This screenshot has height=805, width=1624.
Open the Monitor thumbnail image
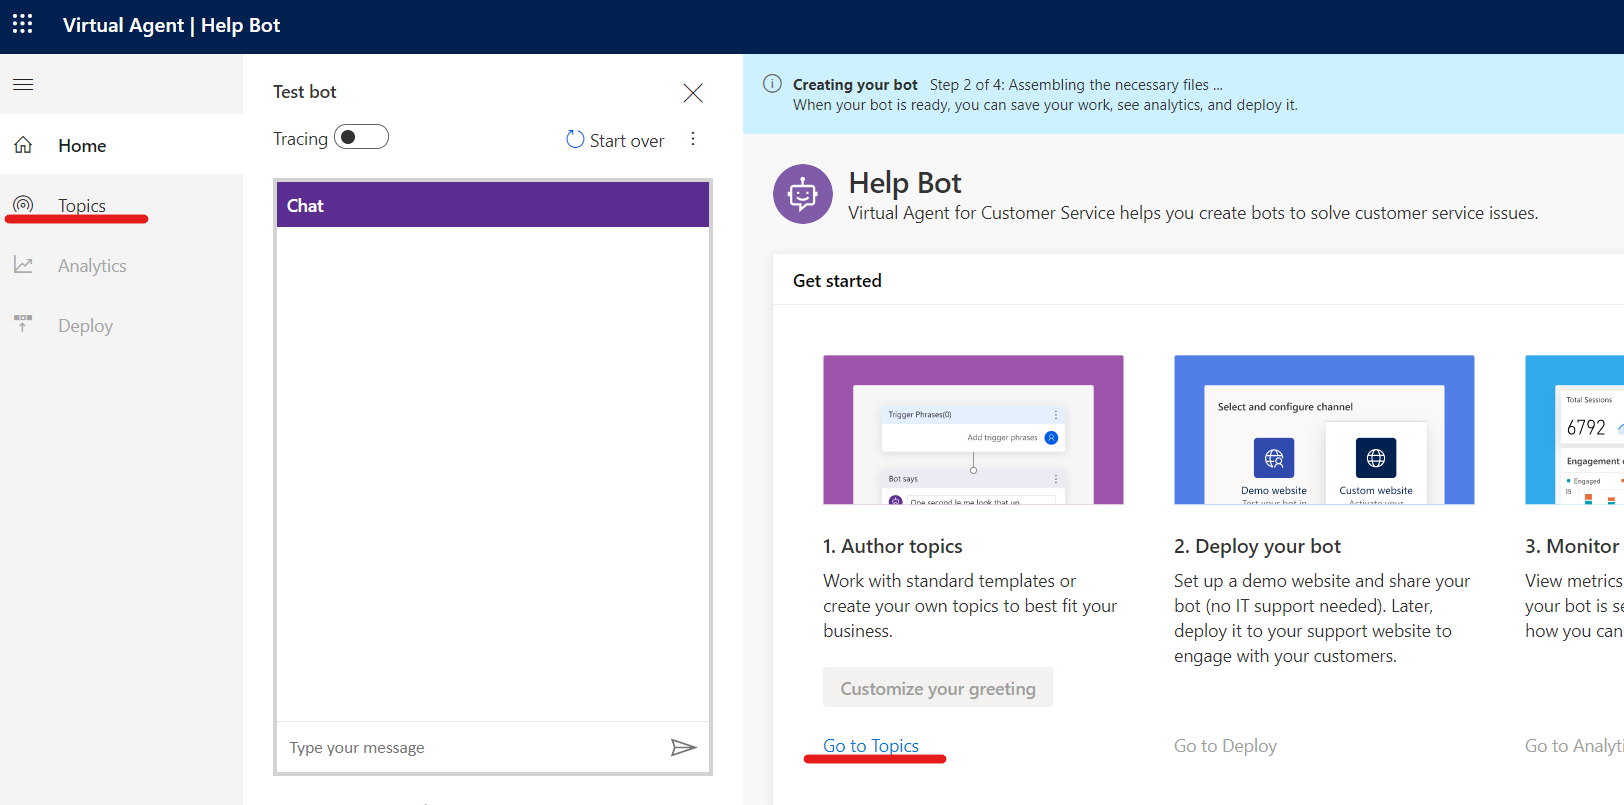tap(1575, 430)
